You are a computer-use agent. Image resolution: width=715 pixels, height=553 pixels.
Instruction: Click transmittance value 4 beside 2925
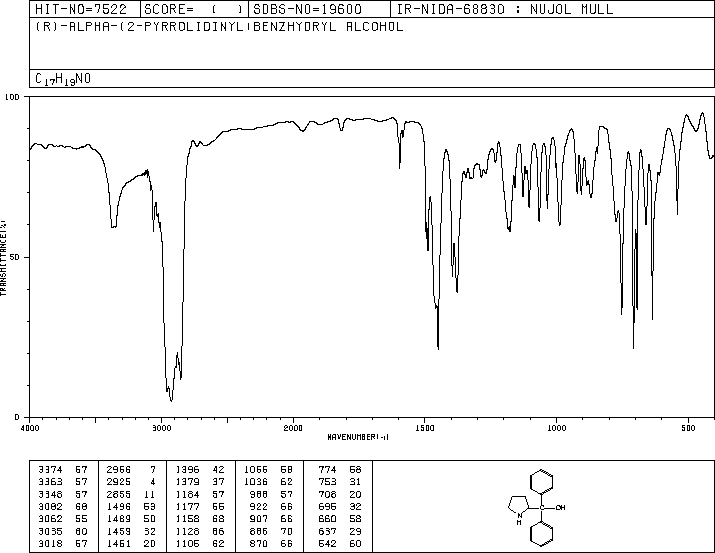tap(153, 482)
